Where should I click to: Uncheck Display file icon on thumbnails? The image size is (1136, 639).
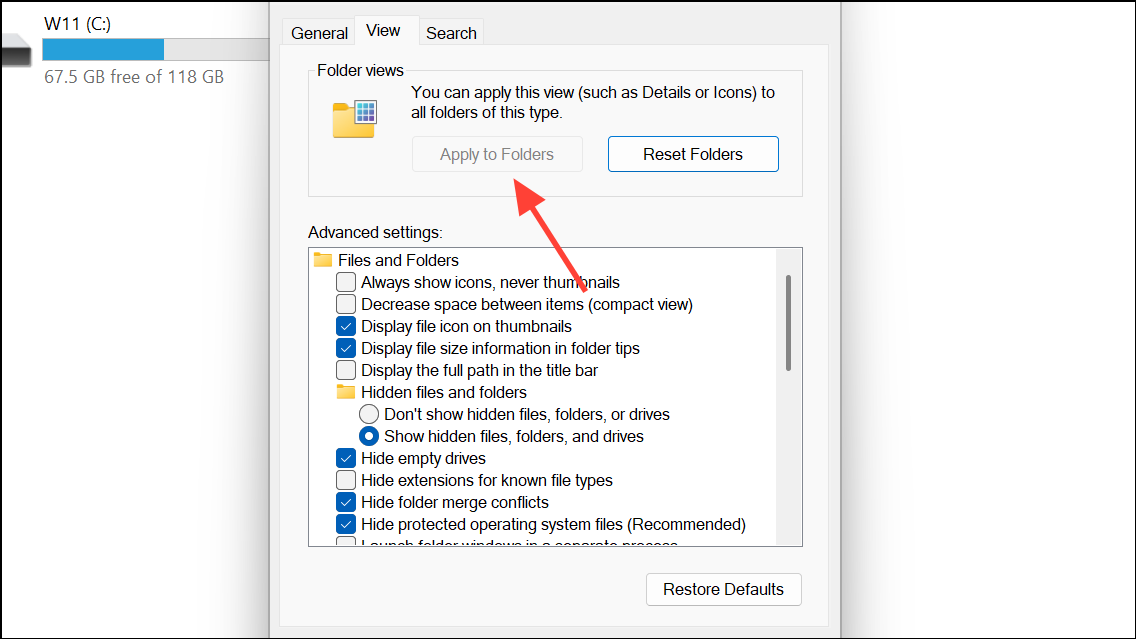coord(346,326)
